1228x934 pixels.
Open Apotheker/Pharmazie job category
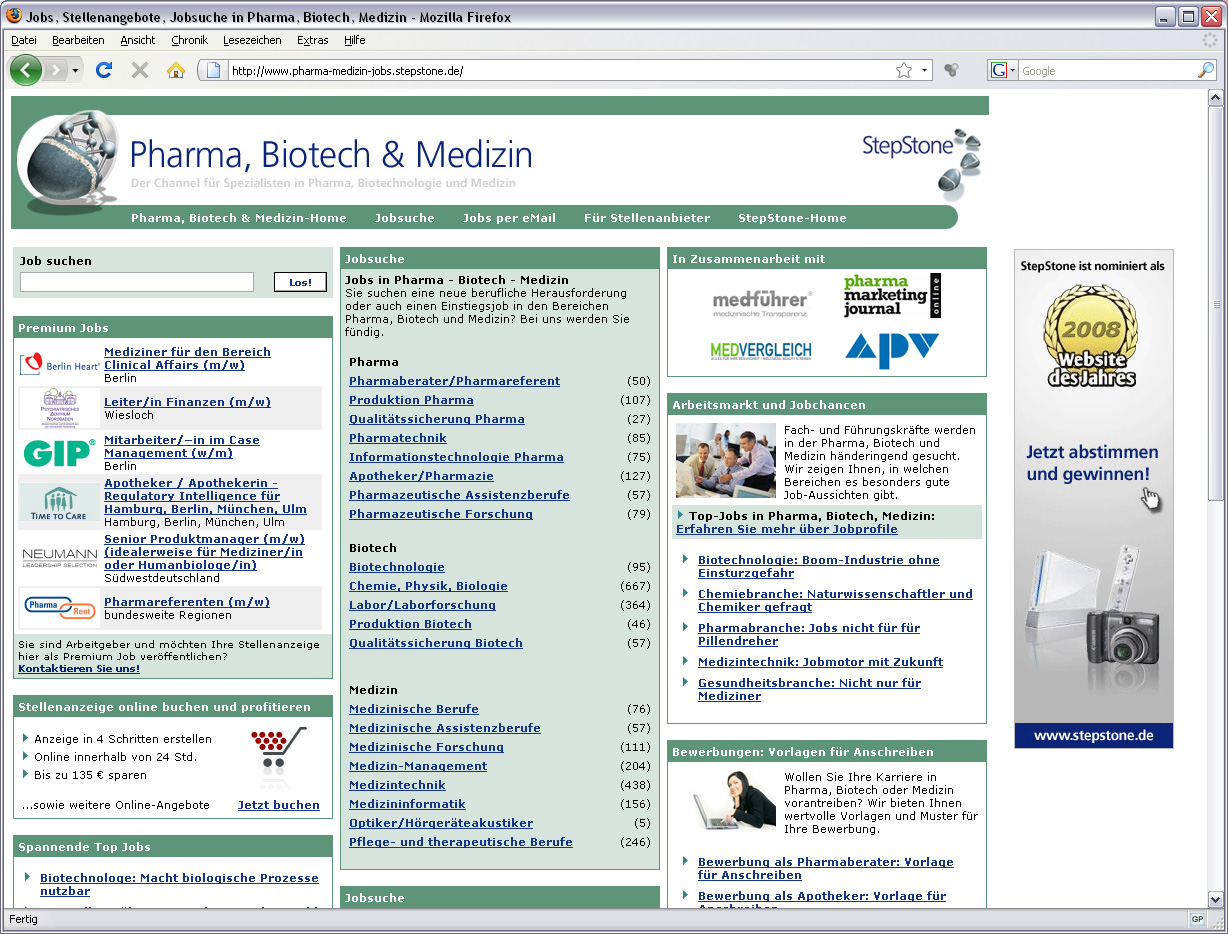click(421, 476)
